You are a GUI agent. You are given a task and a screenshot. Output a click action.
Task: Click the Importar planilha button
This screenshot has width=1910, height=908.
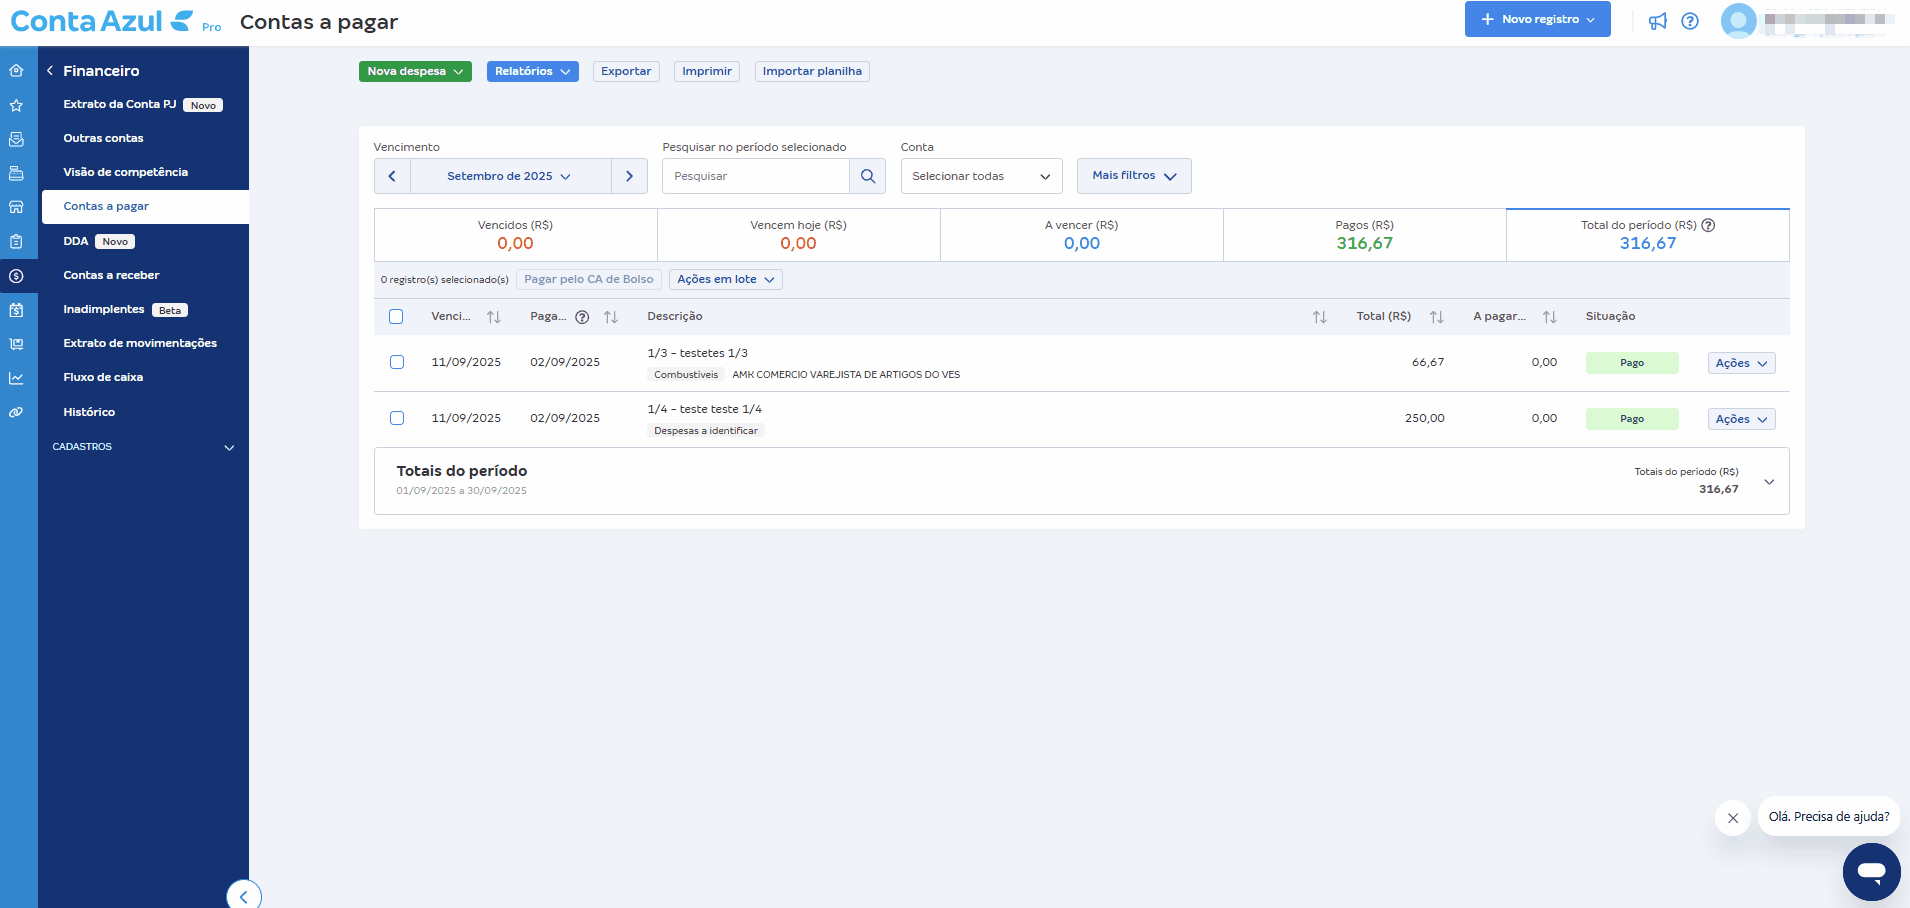point(811,71)
